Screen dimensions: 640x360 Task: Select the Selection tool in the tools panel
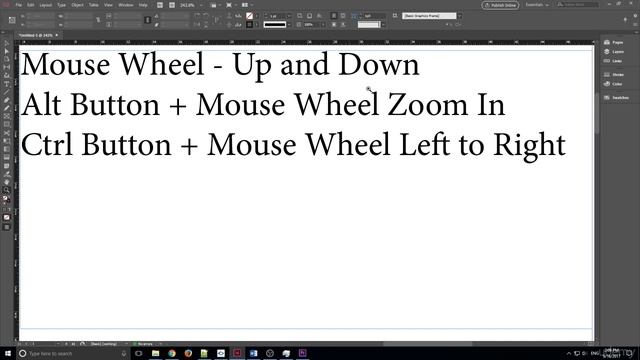pos(7,43)
